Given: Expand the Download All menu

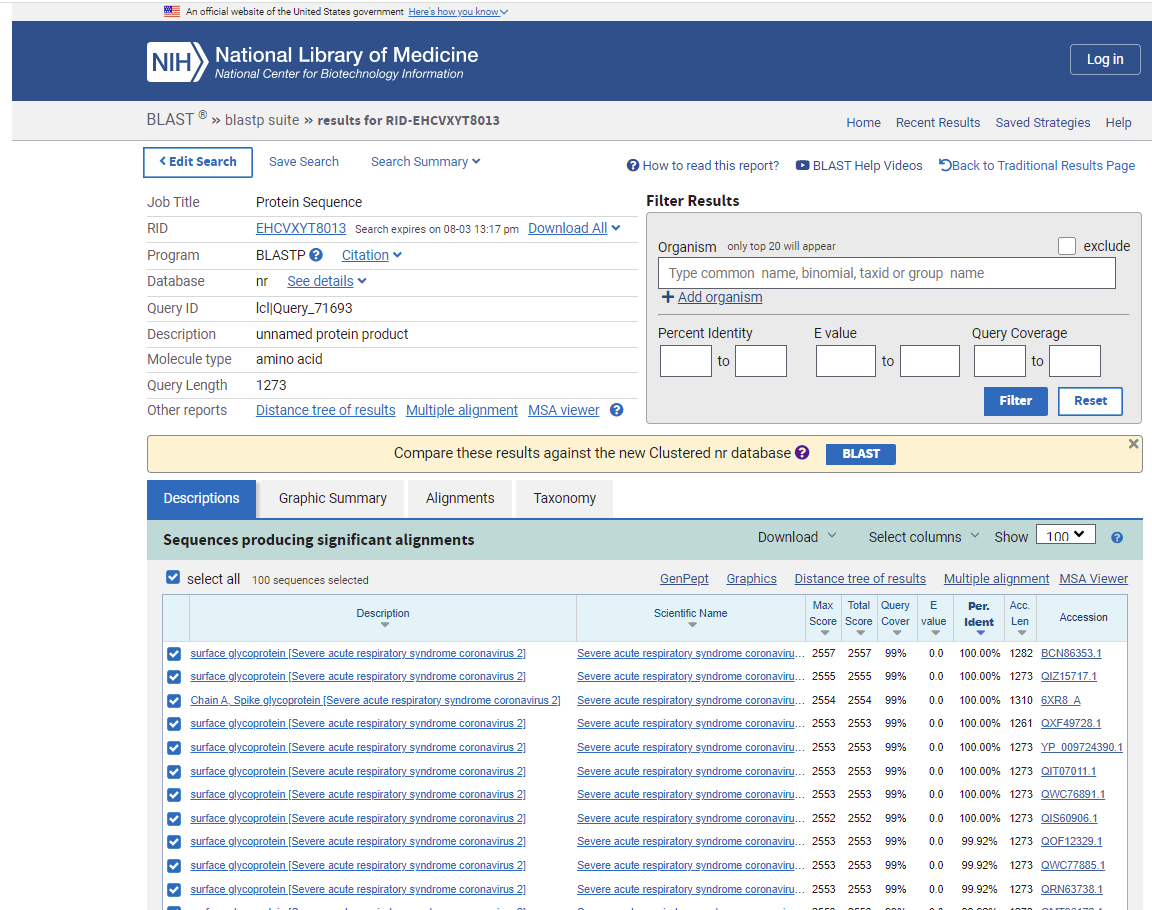Looking at the screenshot, I should pyautogui.click(x=574, y=228).
